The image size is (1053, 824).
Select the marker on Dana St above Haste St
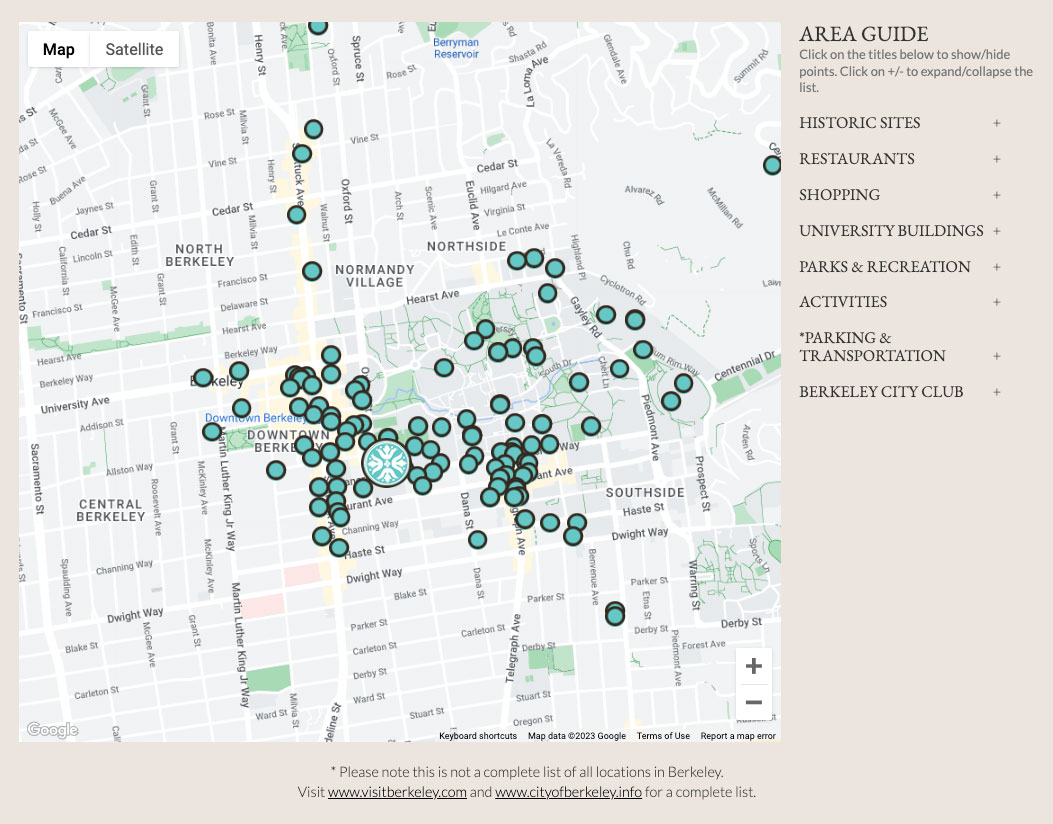477,540
